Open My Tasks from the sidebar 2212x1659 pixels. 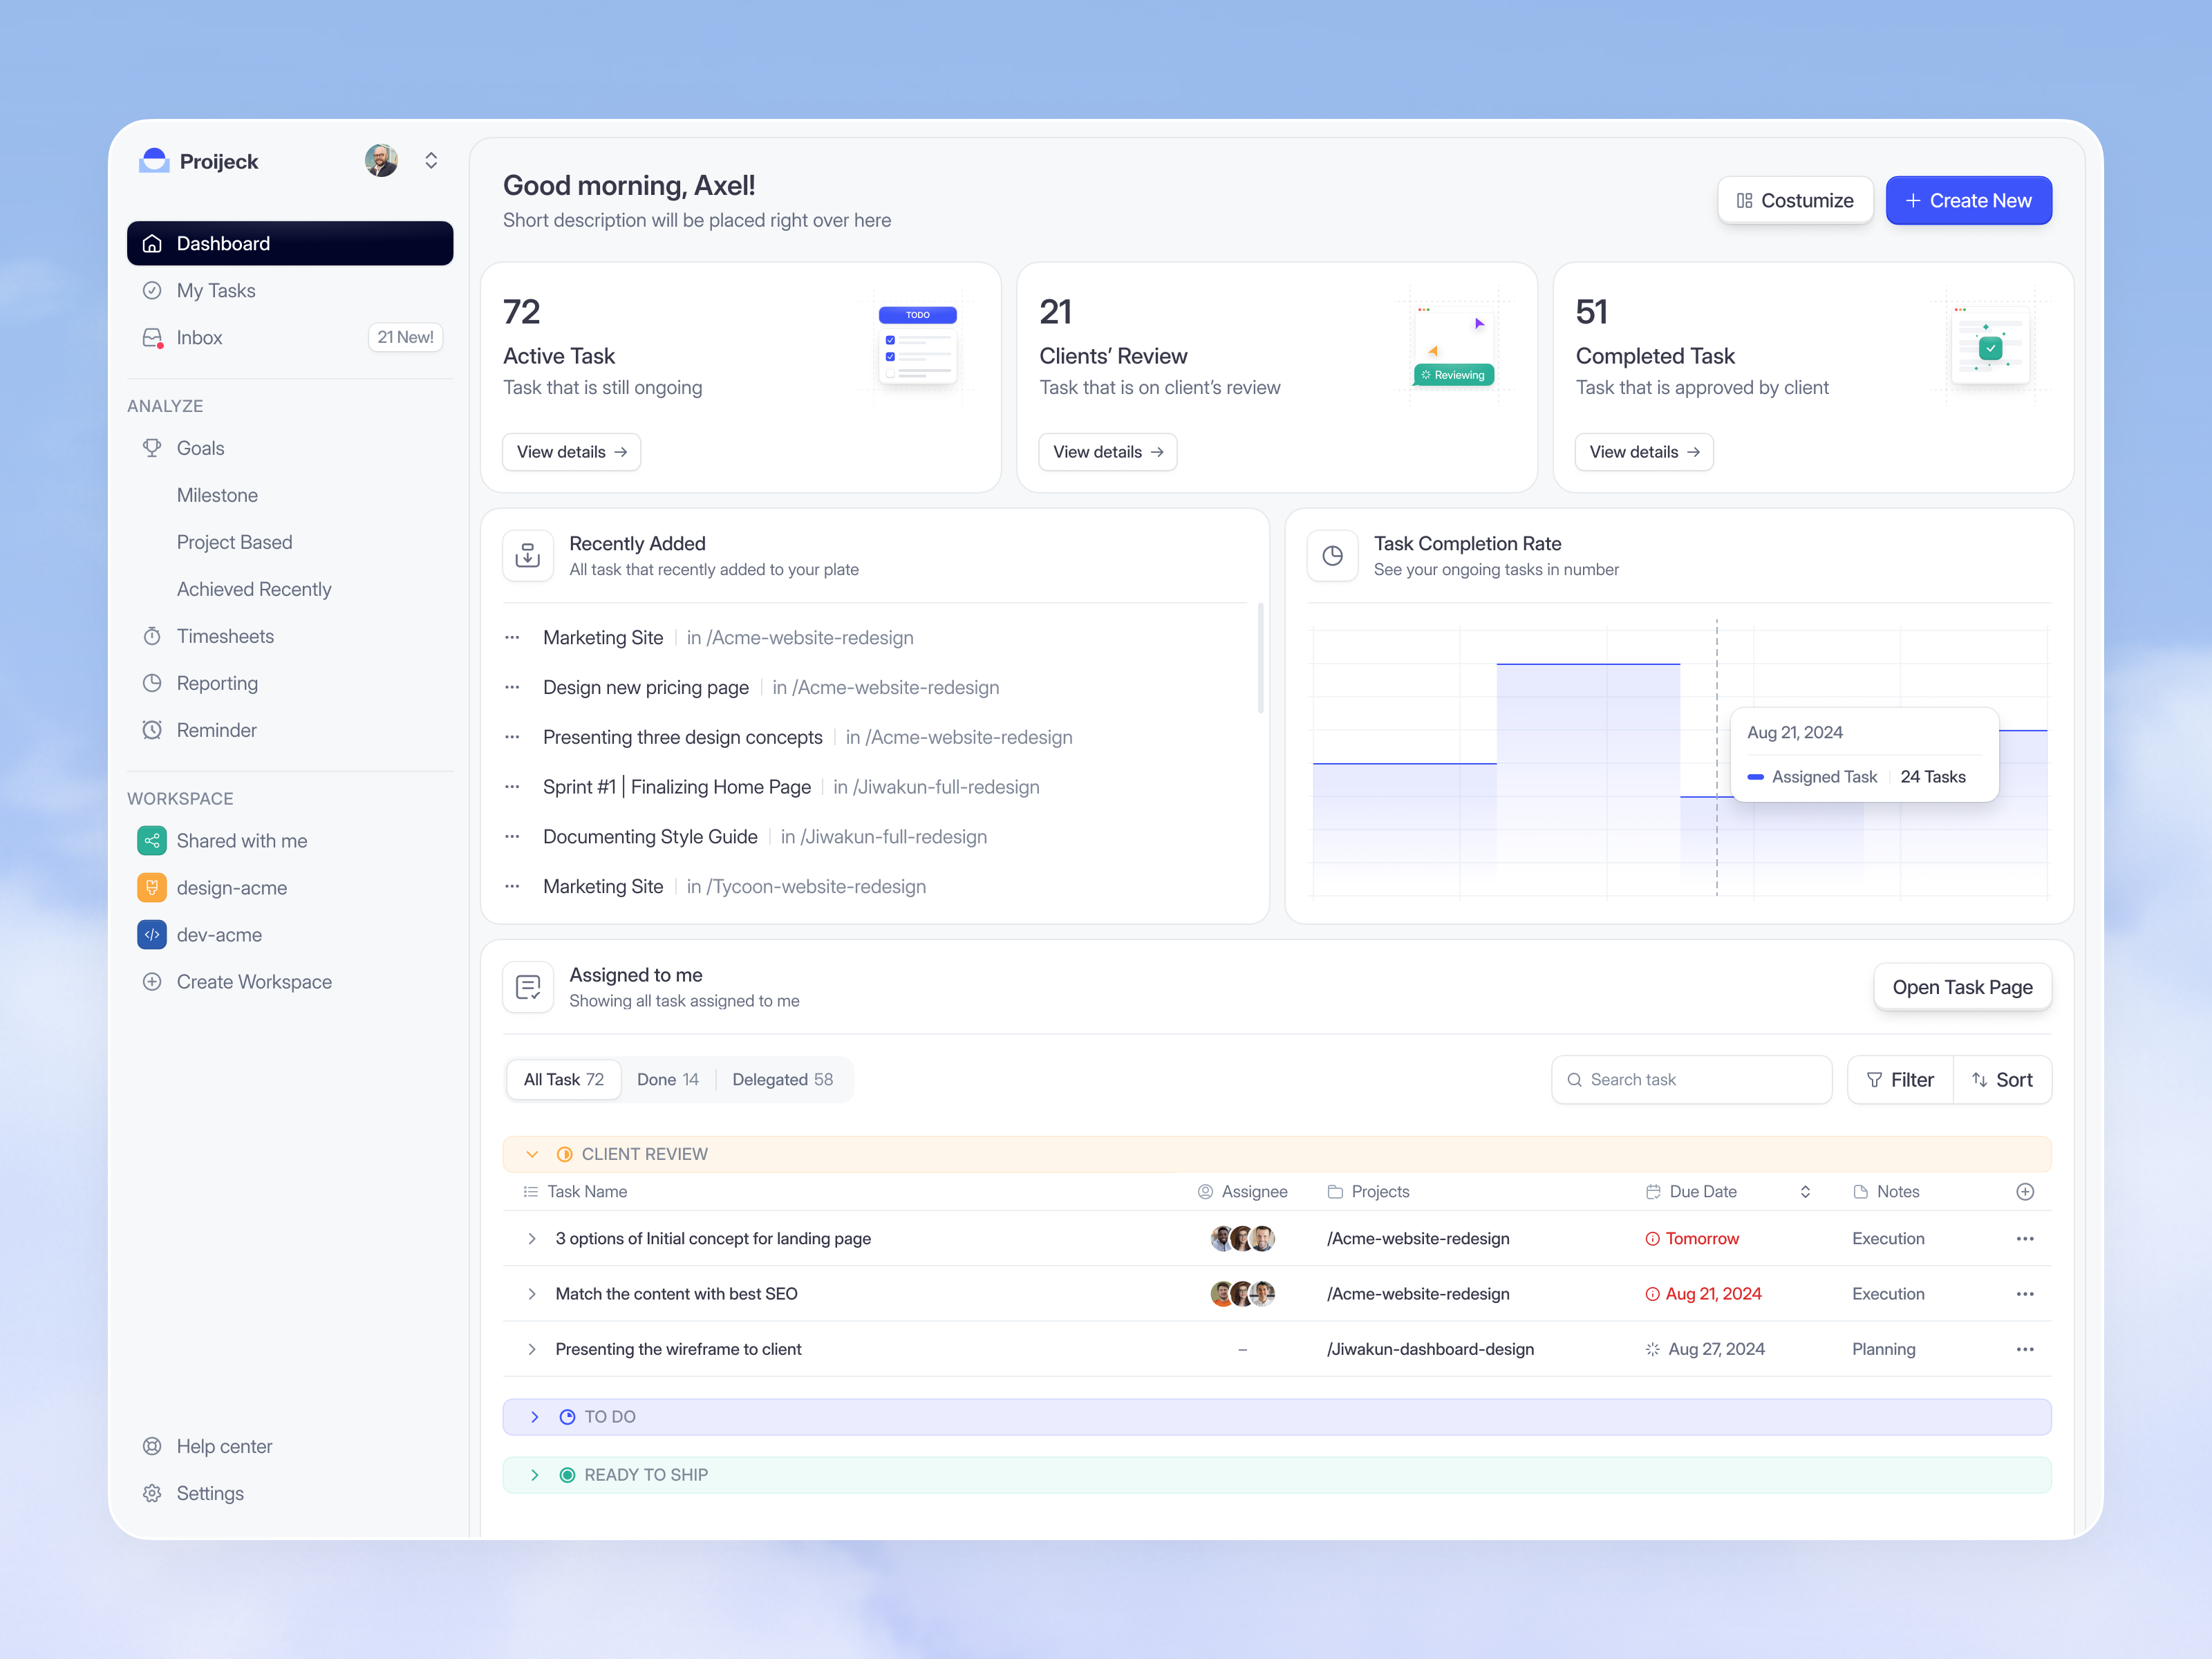(215, 290)
